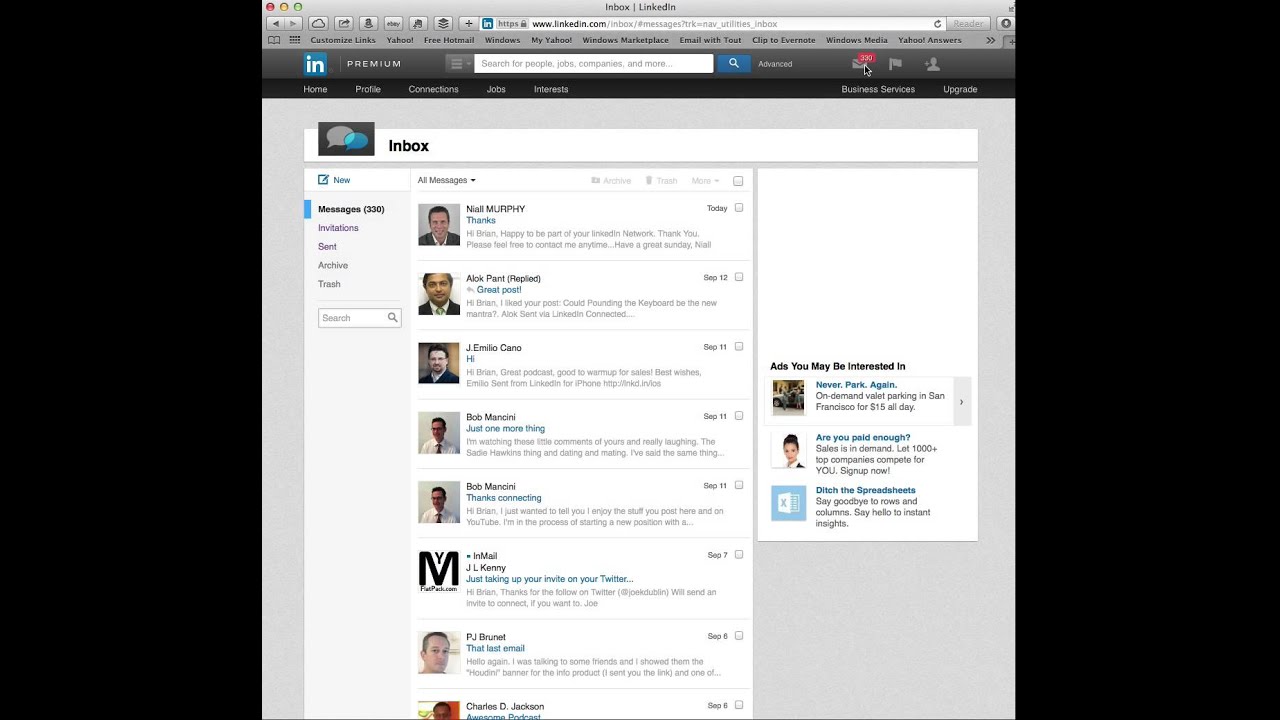Click the Amazon toolbar icon
Screen dimensions: 1280x720
pos(368,23)
